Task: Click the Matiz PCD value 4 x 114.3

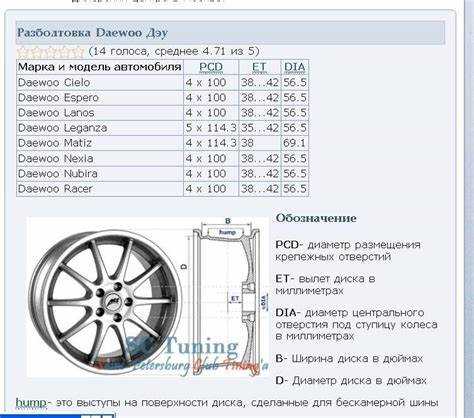Action: pyautogui.click(x=211, y=143)
